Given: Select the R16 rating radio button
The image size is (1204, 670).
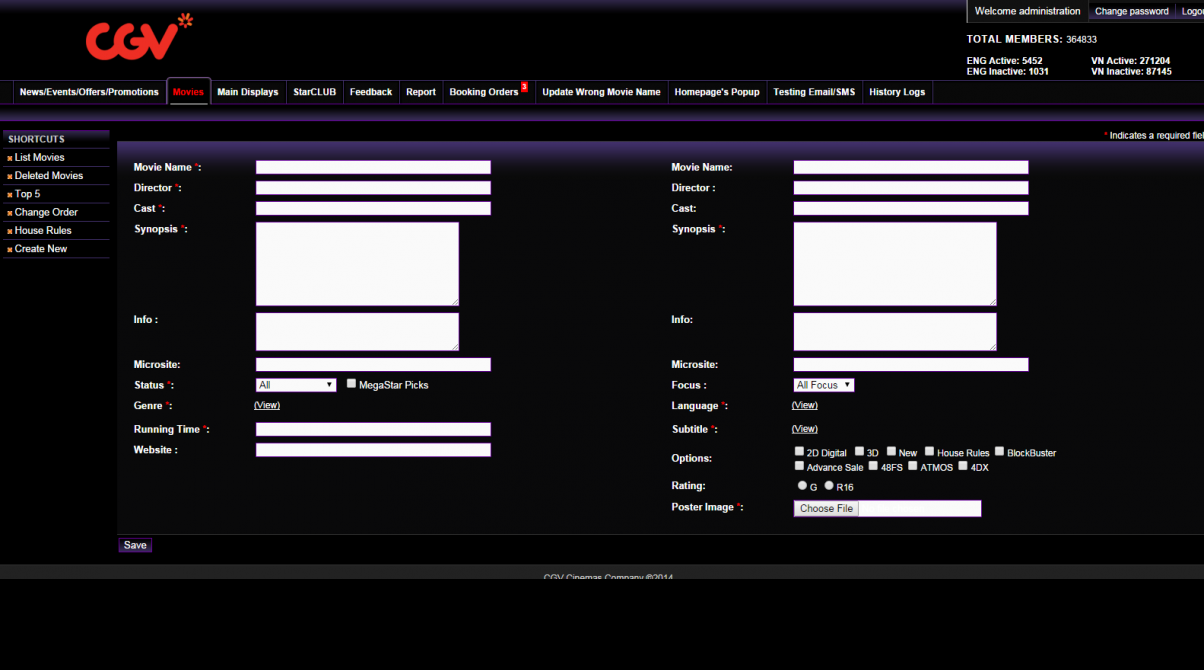Looking at the screenshot, I should (x=829, y=486).
